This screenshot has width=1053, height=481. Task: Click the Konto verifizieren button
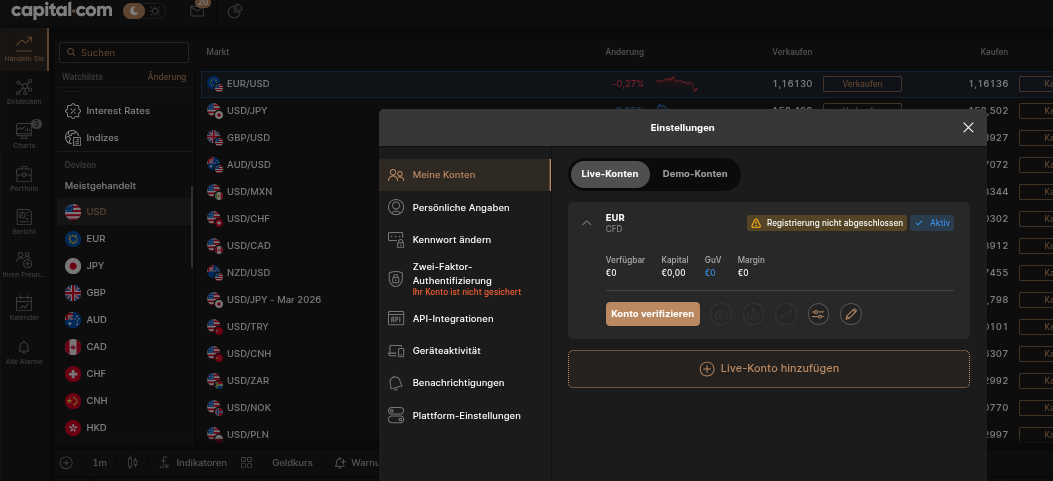[653, 314]
